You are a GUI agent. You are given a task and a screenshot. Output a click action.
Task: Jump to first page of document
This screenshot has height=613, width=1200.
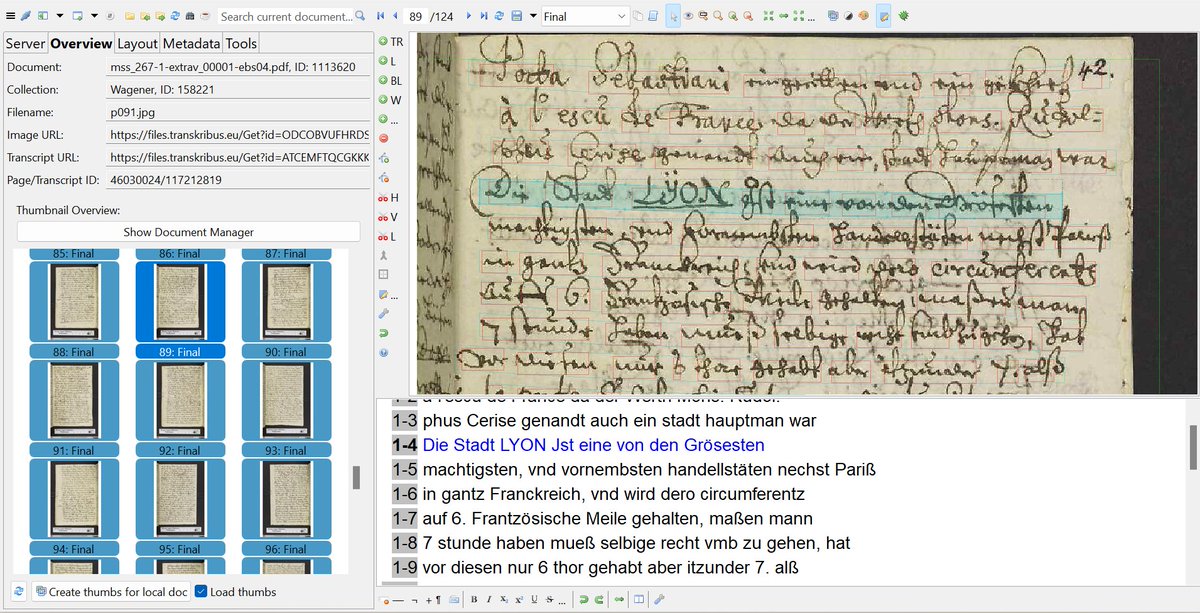(x=380, y=17)
